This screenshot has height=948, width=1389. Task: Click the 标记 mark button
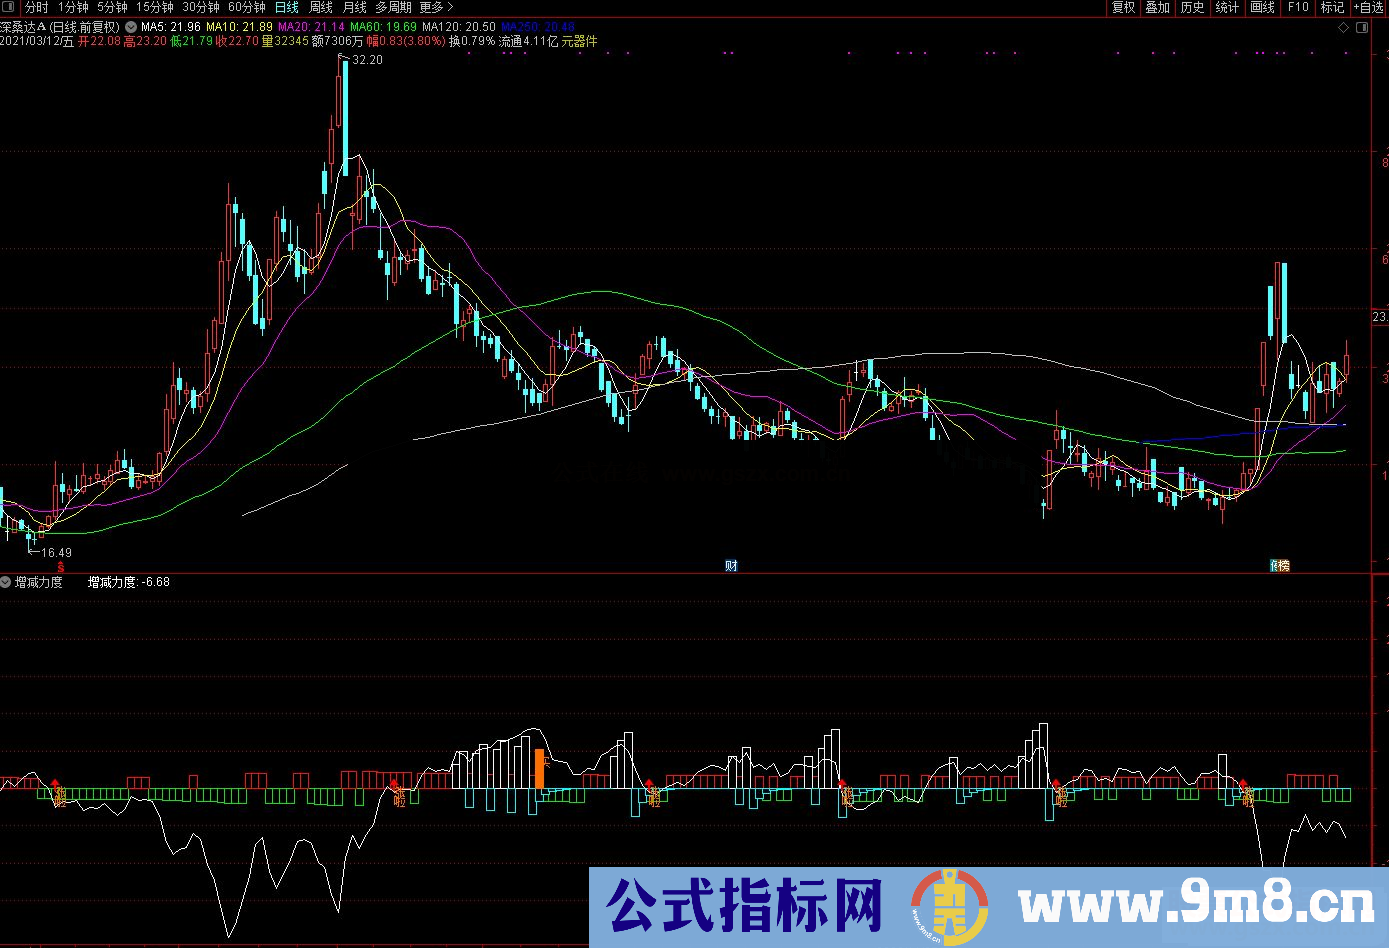tap(1333, 7)
